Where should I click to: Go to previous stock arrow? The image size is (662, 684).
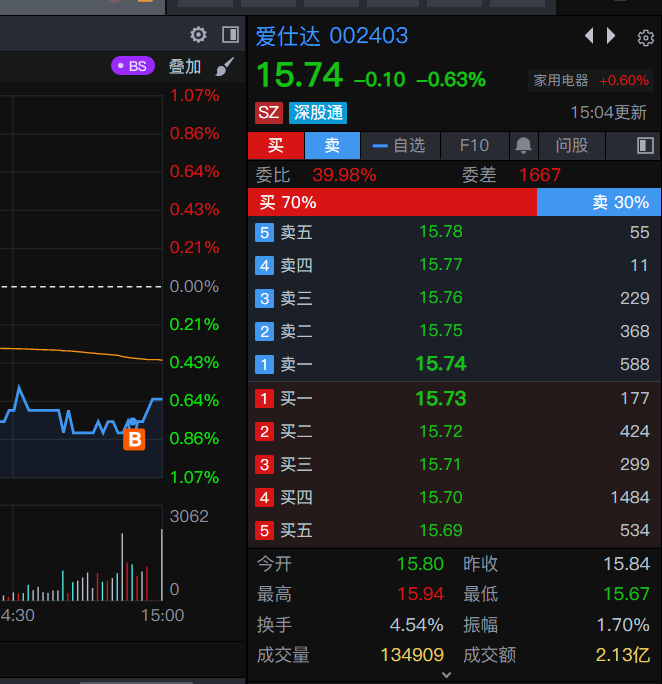589,36
